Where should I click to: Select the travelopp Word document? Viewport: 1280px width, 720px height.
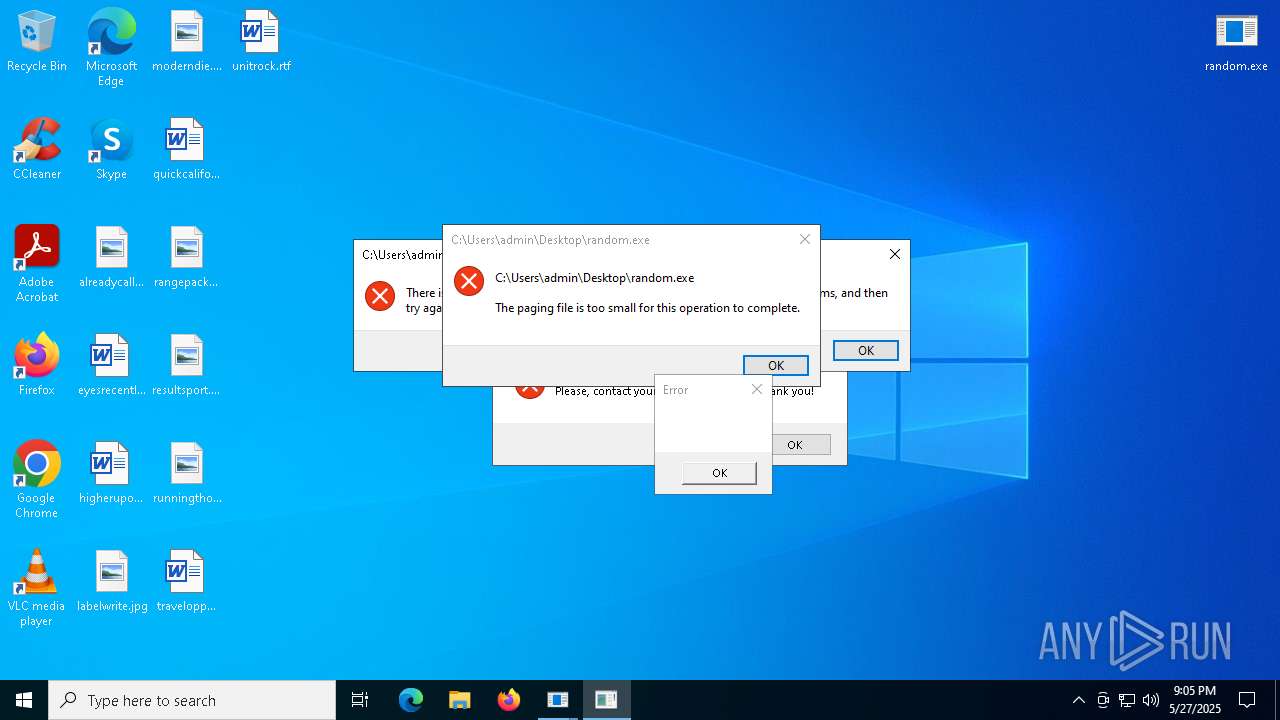[x=186, y=582]
